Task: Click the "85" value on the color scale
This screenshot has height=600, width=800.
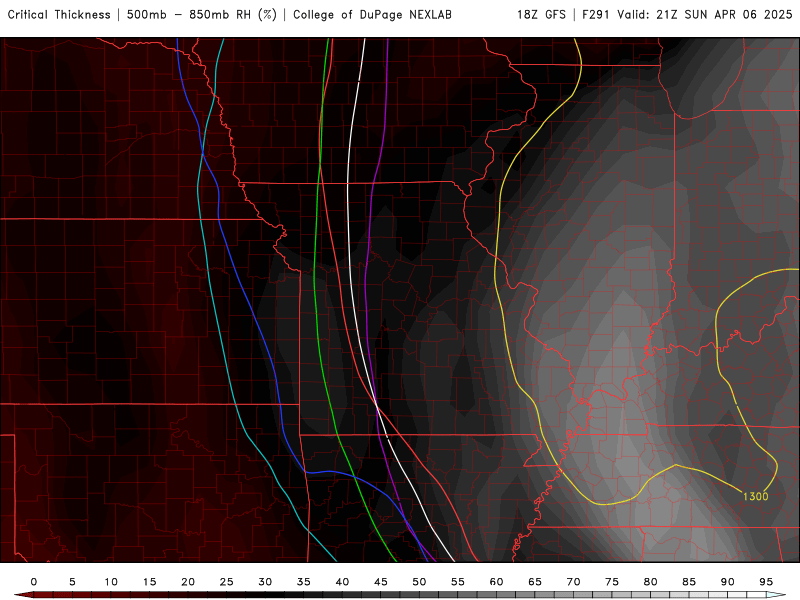Action: point(689,582)
